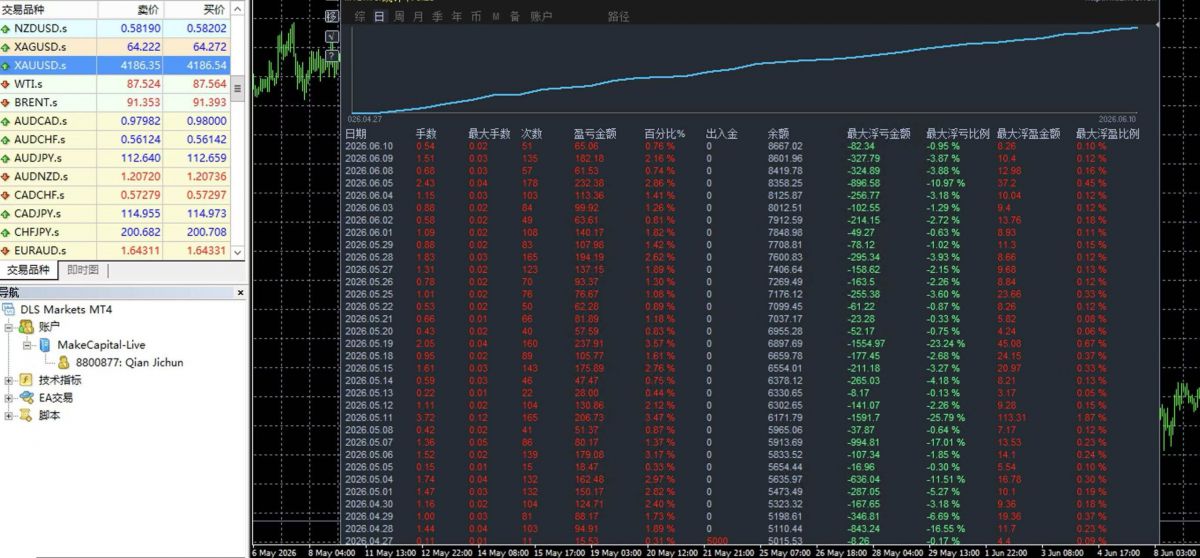Click the 5000 deposit value
The width and height of the screenshot is (1200, 558).
[x=716, y=540]
